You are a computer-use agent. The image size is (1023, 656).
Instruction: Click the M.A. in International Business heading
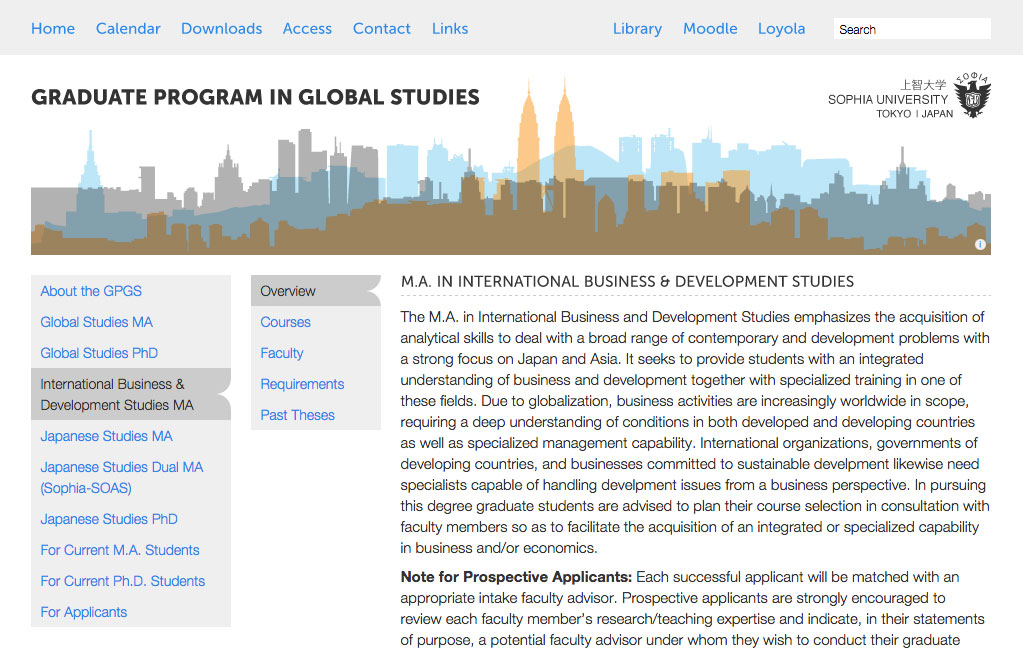pos(628,281)
